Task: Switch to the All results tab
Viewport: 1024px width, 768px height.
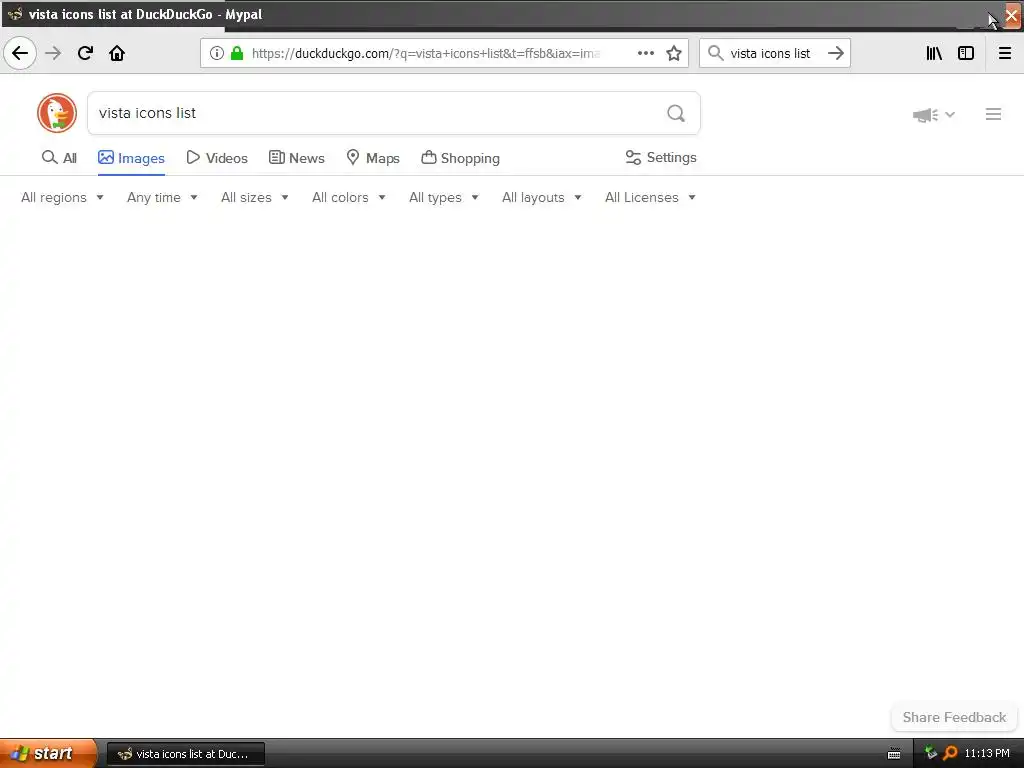Action: coord(59,158)
